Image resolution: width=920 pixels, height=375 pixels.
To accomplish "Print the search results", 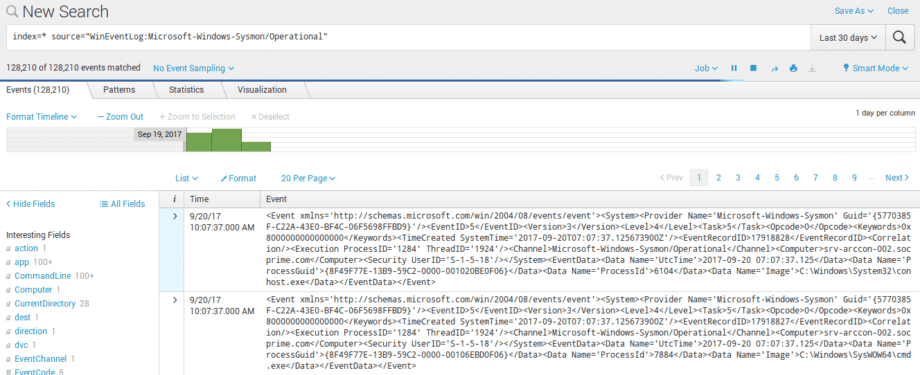I will [793, 68].
